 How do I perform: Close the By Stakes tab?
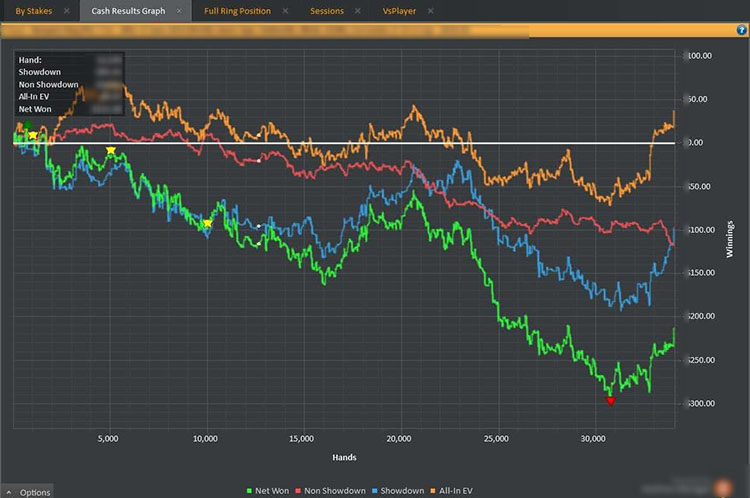pos(66,11)
